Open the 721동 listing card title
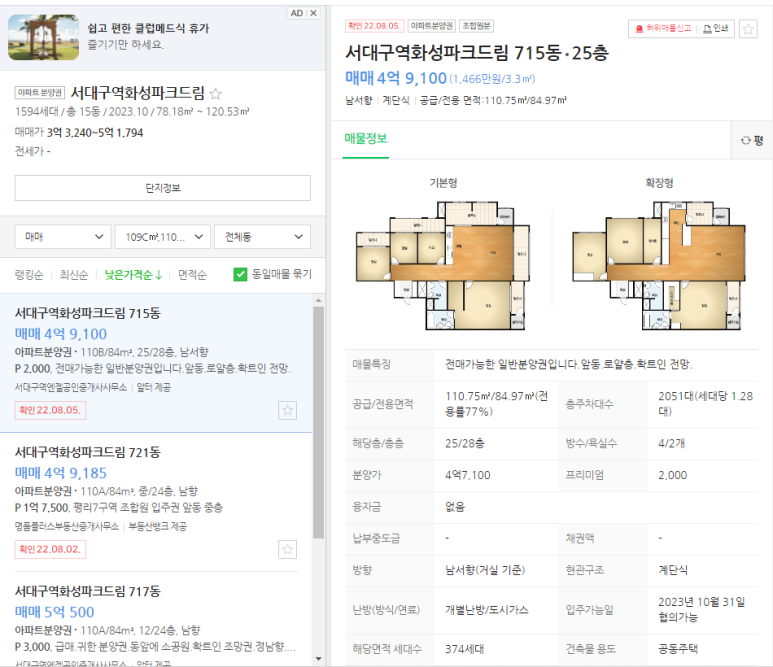773x667 pixels. (88, 452)
